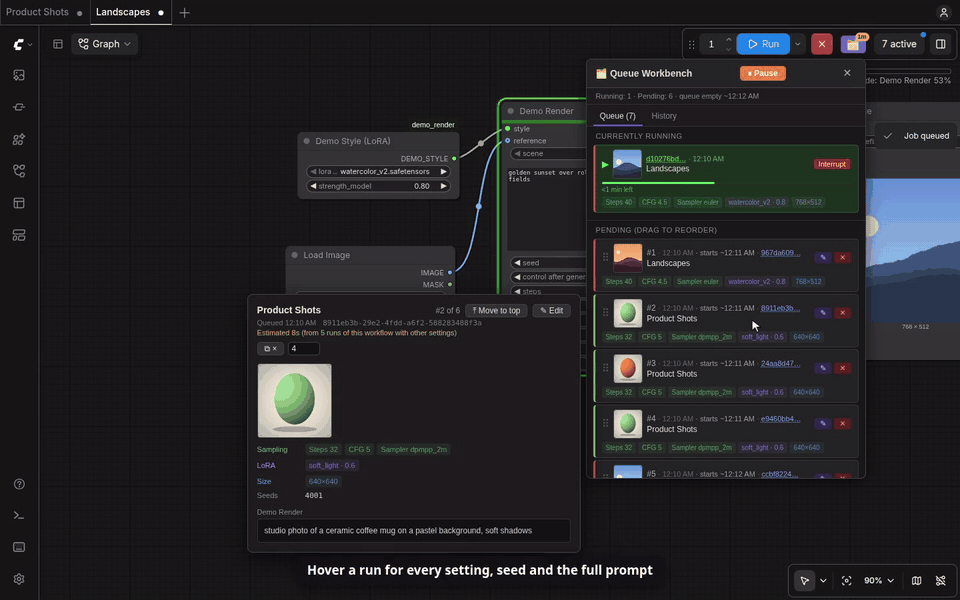Click the select mode cursor tool
This screenshot has height=600, width=960.
click(804, 580)
